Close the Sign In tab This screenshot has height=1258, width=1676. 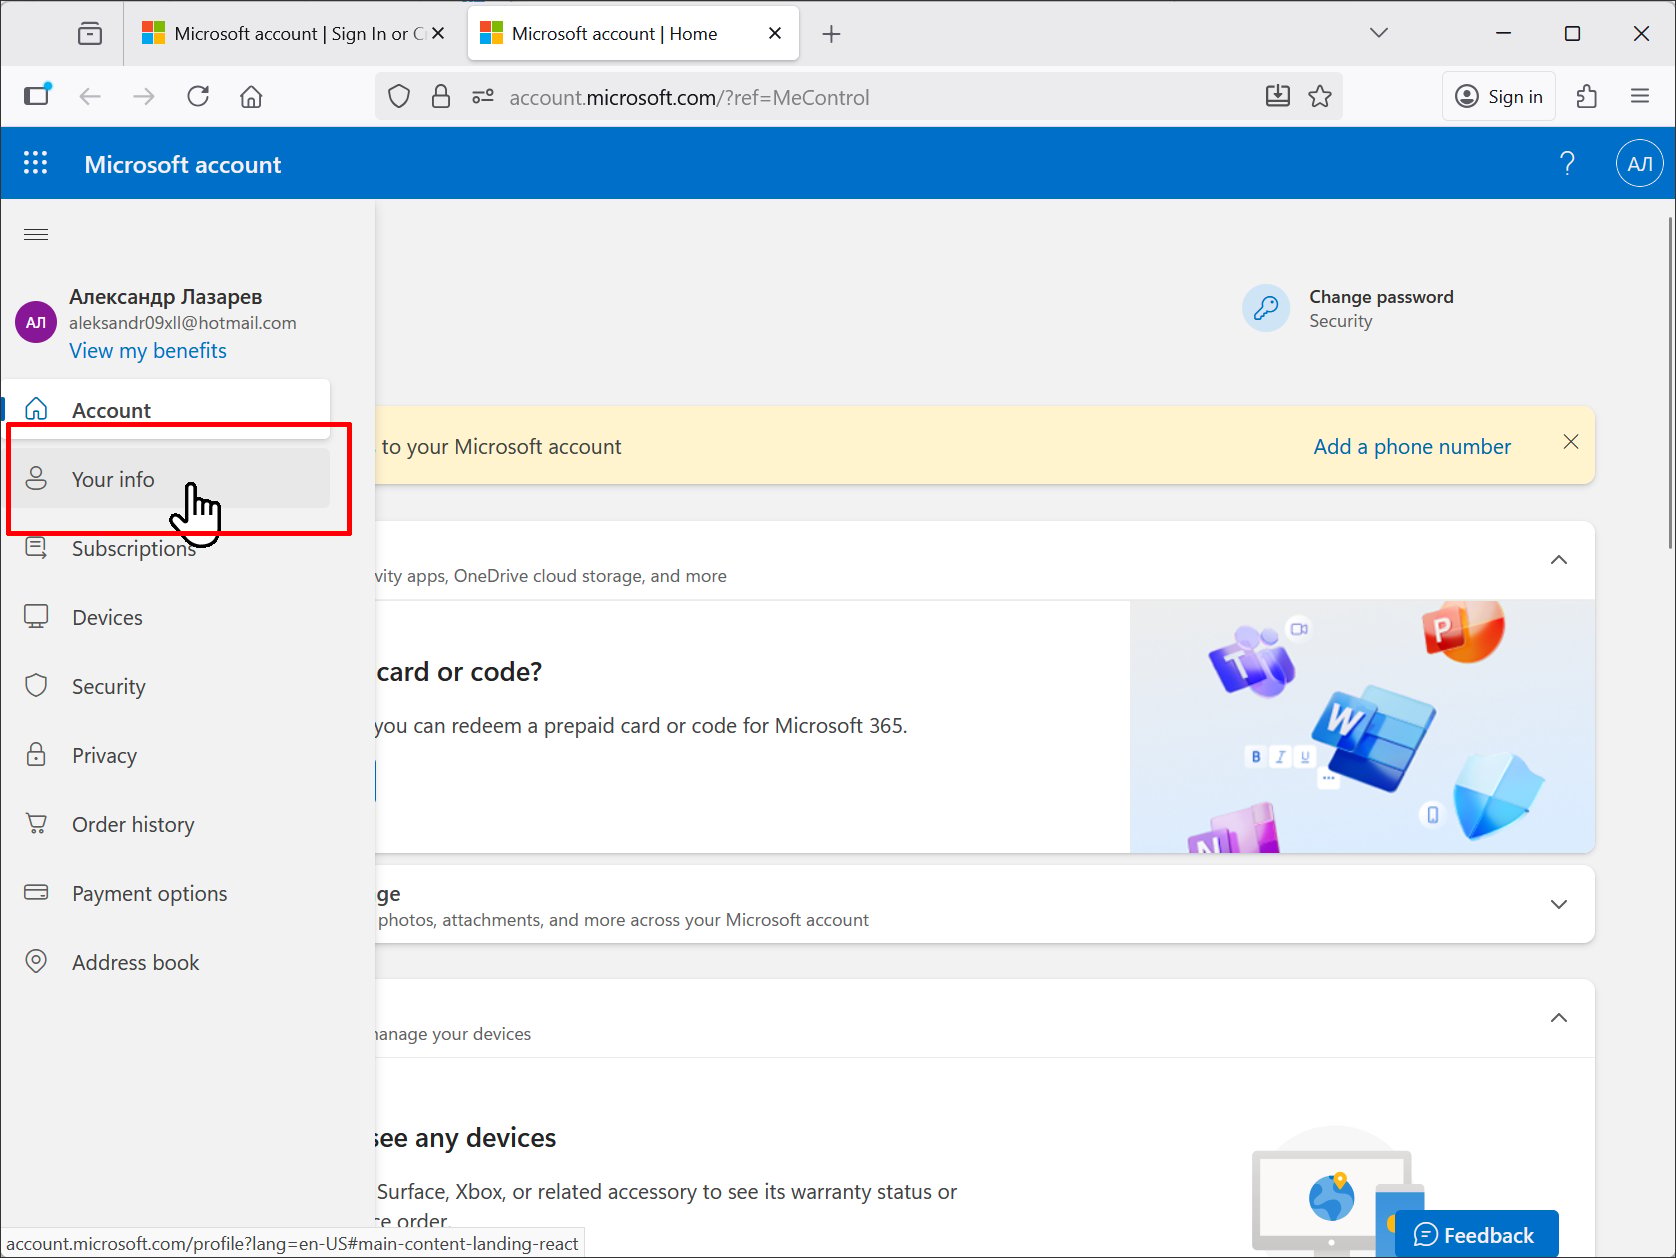tap(438, 33)
